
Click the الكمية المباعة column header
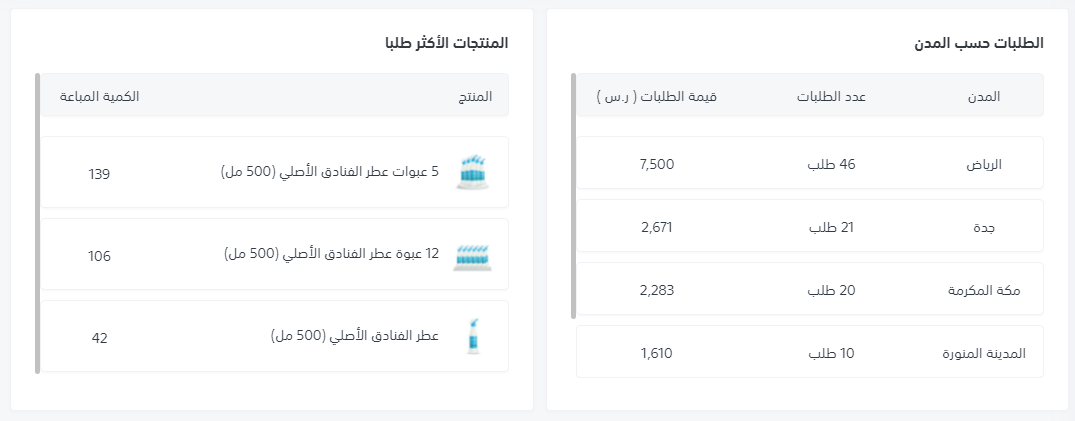coord(99,96)
